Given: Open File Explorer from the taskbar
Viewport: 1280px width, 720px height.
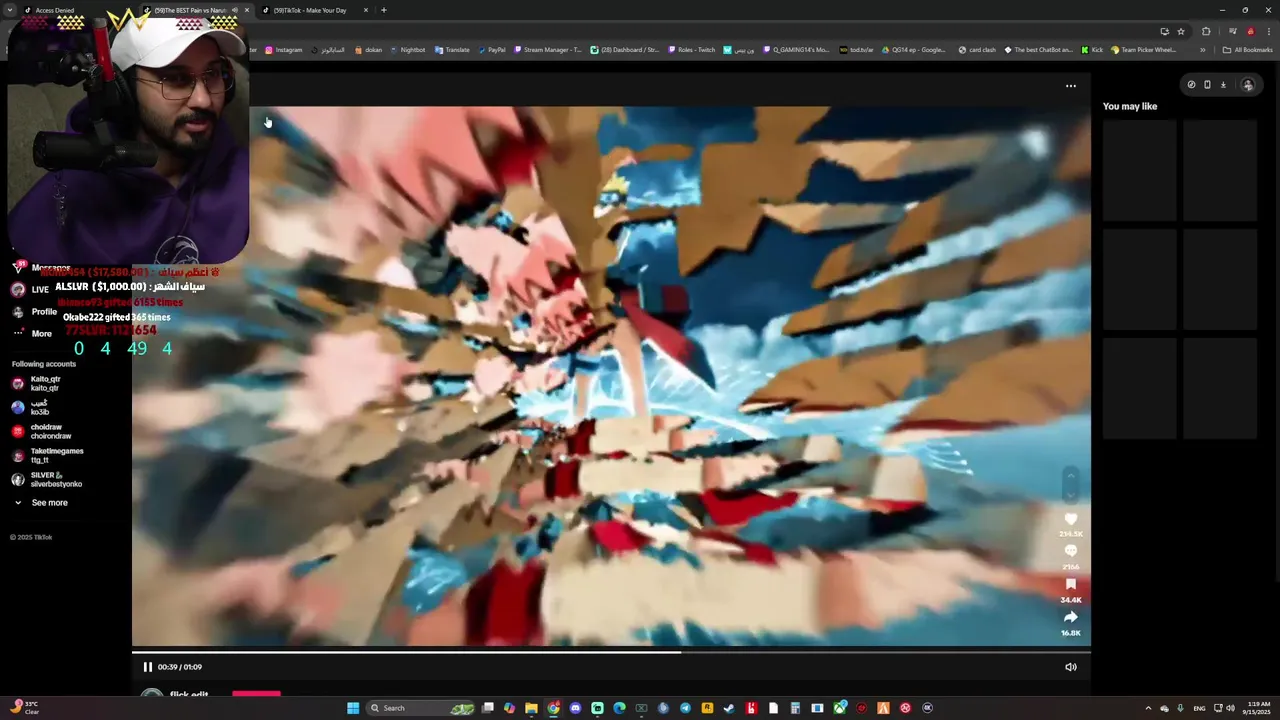Looking at the screenshot, I should point(531,708).
